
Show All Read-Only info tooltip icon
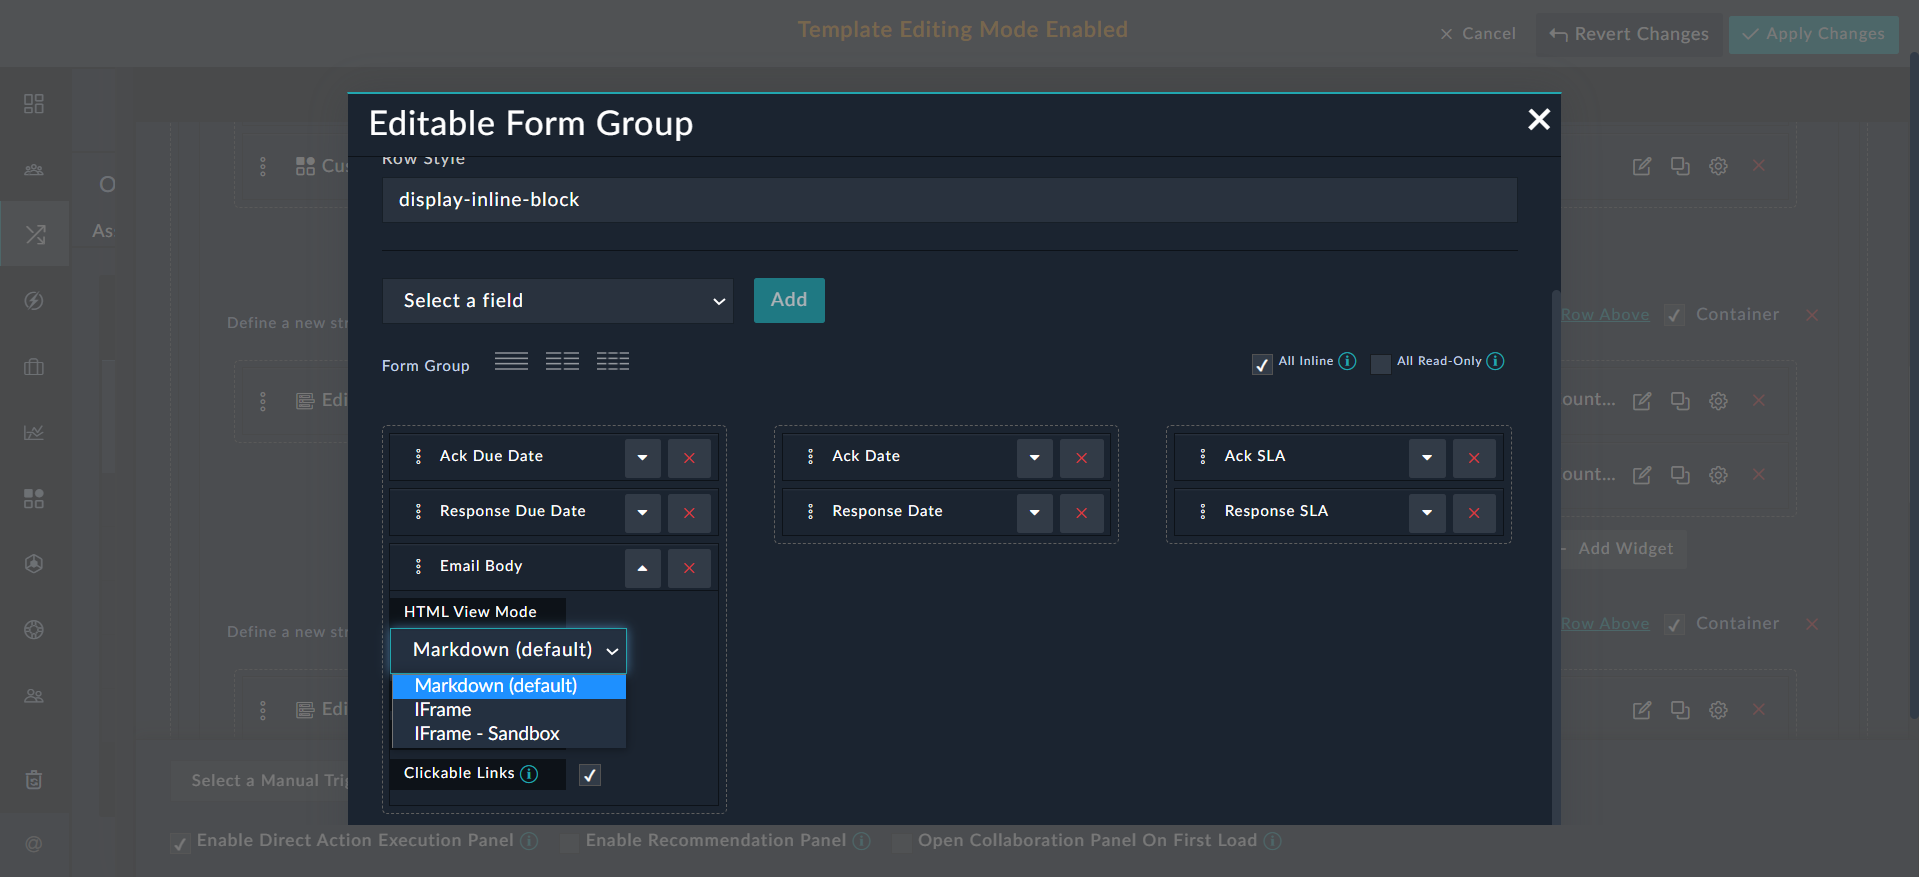click(x=1495, y=361)
